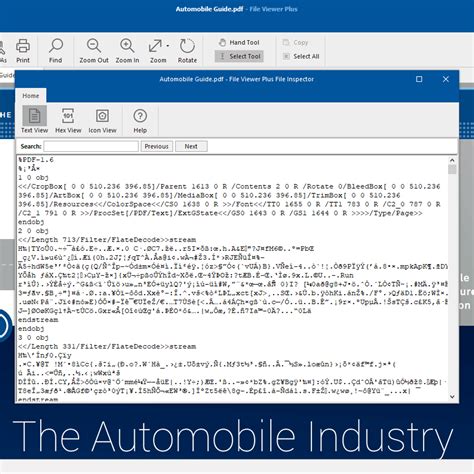474x474 pixels.
Task: Click Select All in toolbar
Action: click(x=301, y=56)
